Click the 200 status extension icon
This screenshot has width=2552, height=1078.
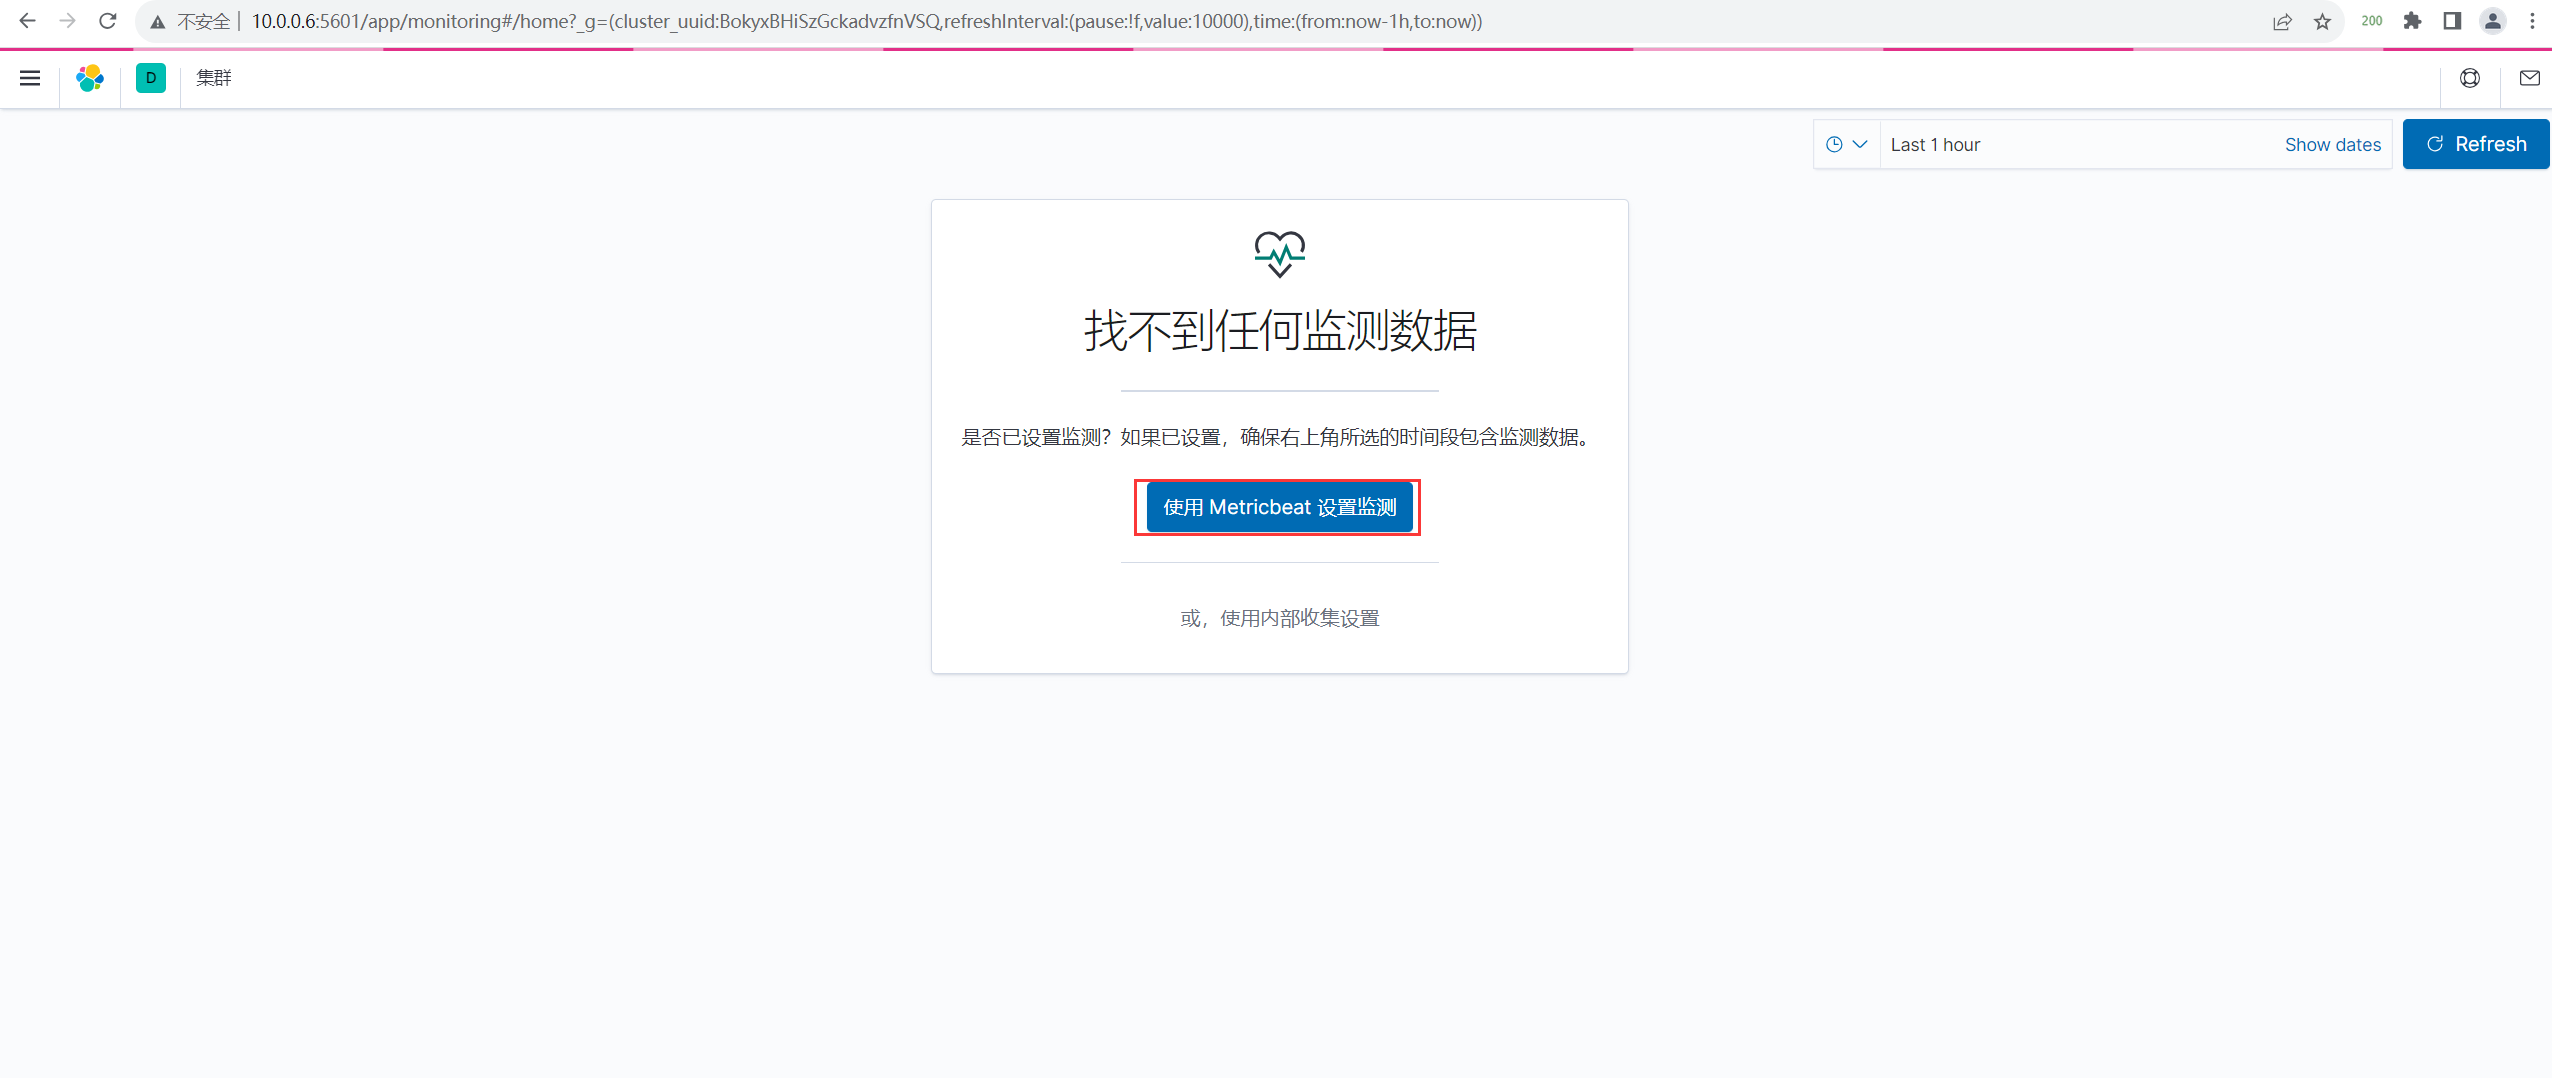[x=2372, y=21]
